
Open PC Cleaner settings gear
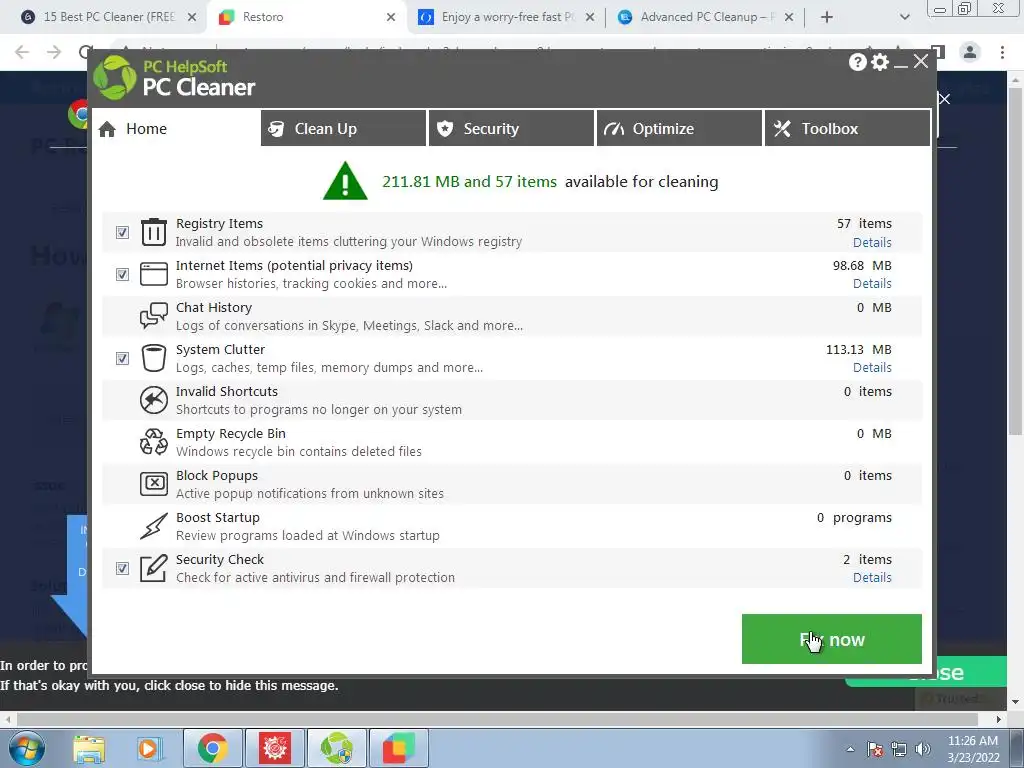tap(880, 62)
